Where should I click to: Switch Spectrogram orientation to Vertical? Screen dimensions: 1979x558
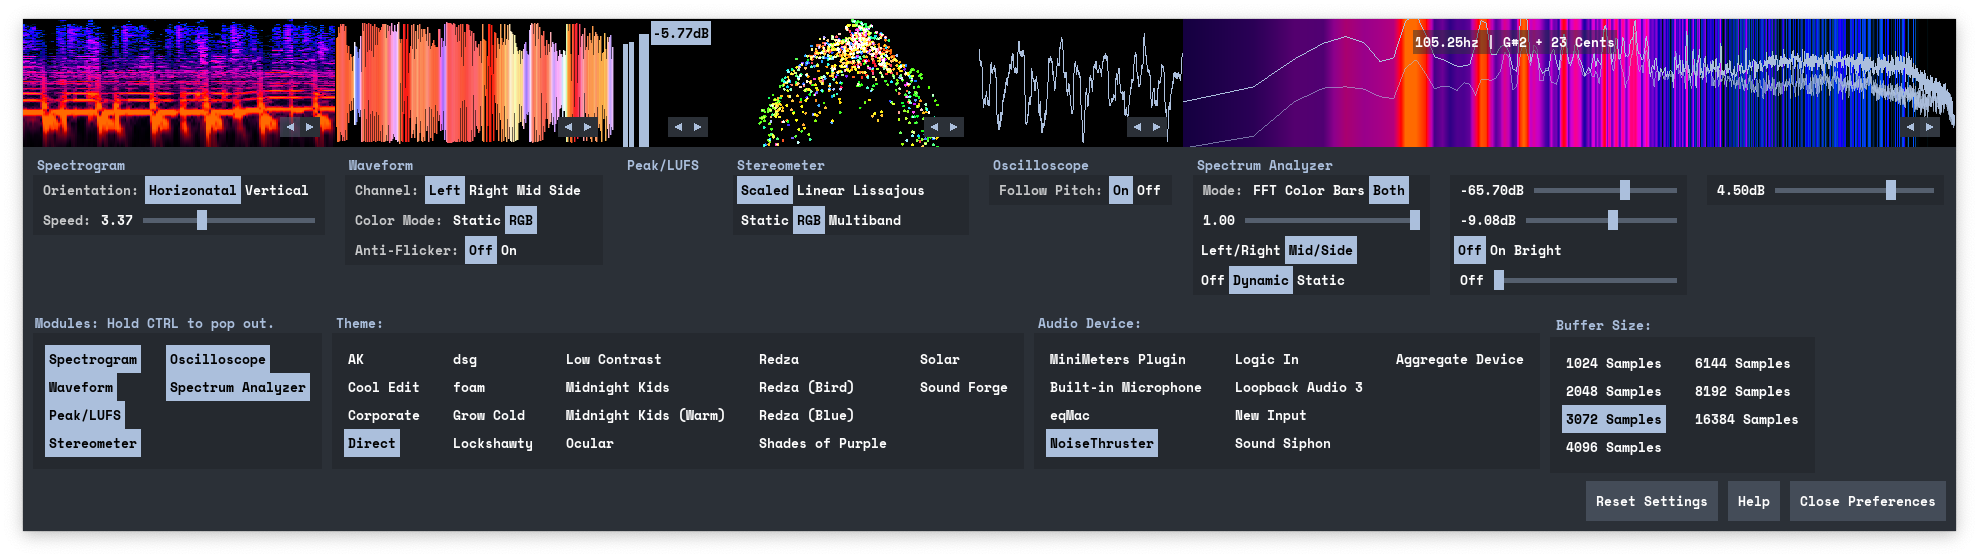tap(277, 190)
